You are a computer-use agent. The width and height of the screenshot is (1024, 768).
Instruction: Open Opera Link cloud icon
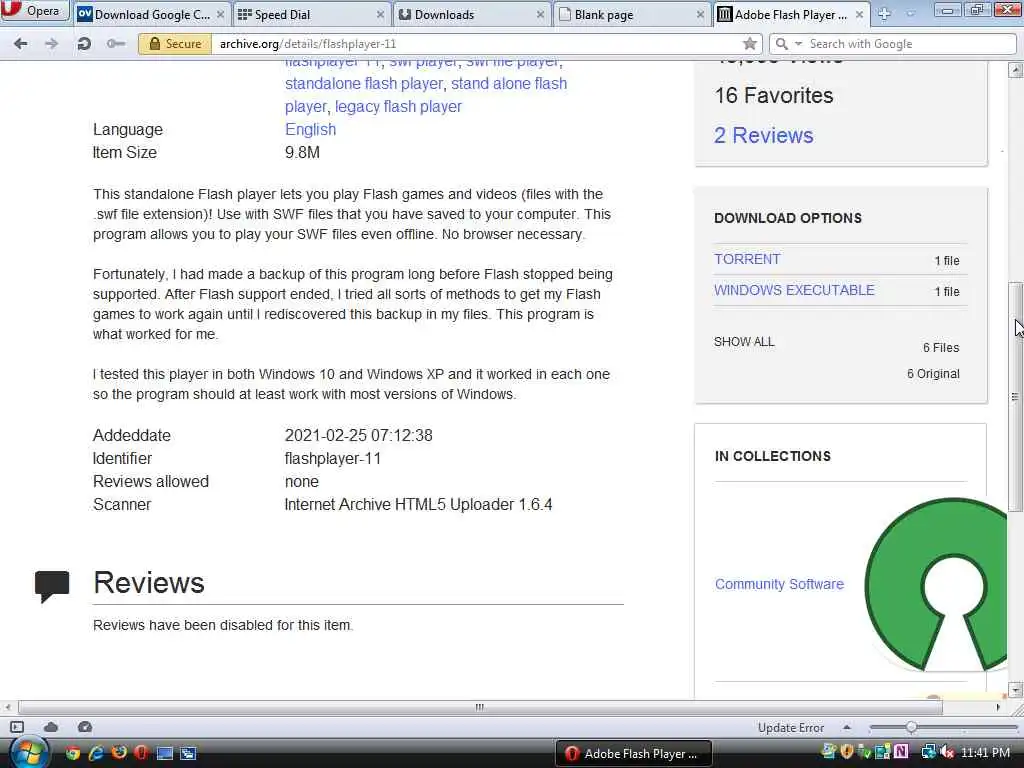[x=51, y=727]
